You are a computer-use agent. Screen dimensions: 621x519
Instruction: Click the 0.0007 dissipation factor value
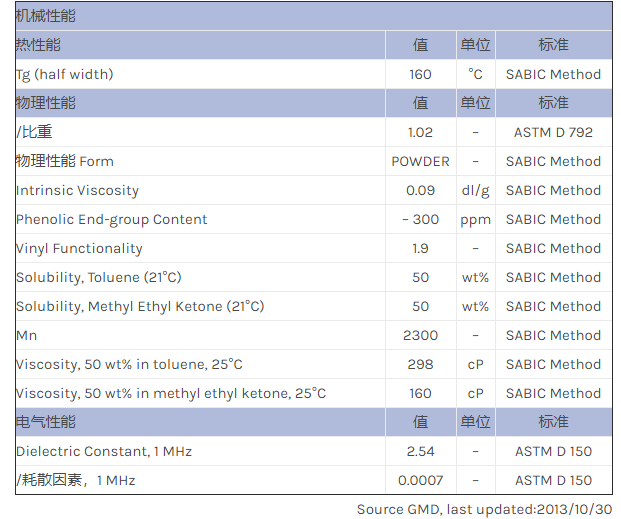coord(420,480)
